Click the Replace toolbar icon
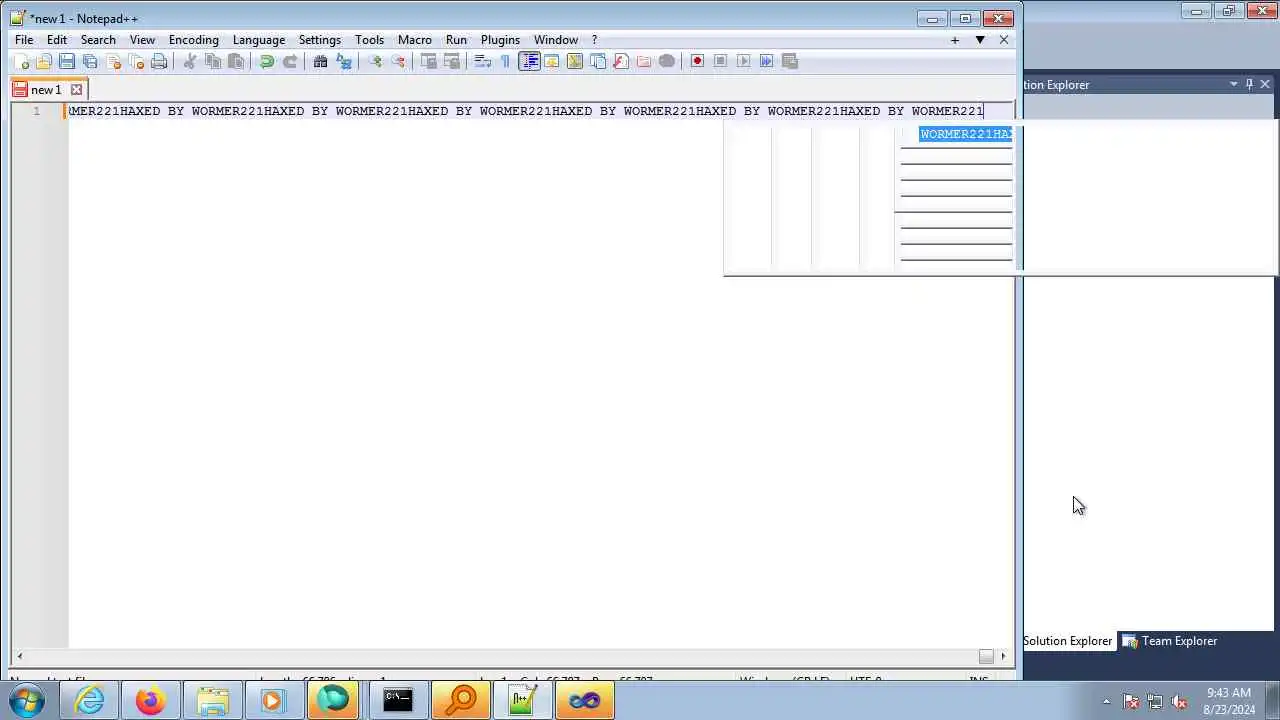1280x720 pixels. (x=344, y=61)
